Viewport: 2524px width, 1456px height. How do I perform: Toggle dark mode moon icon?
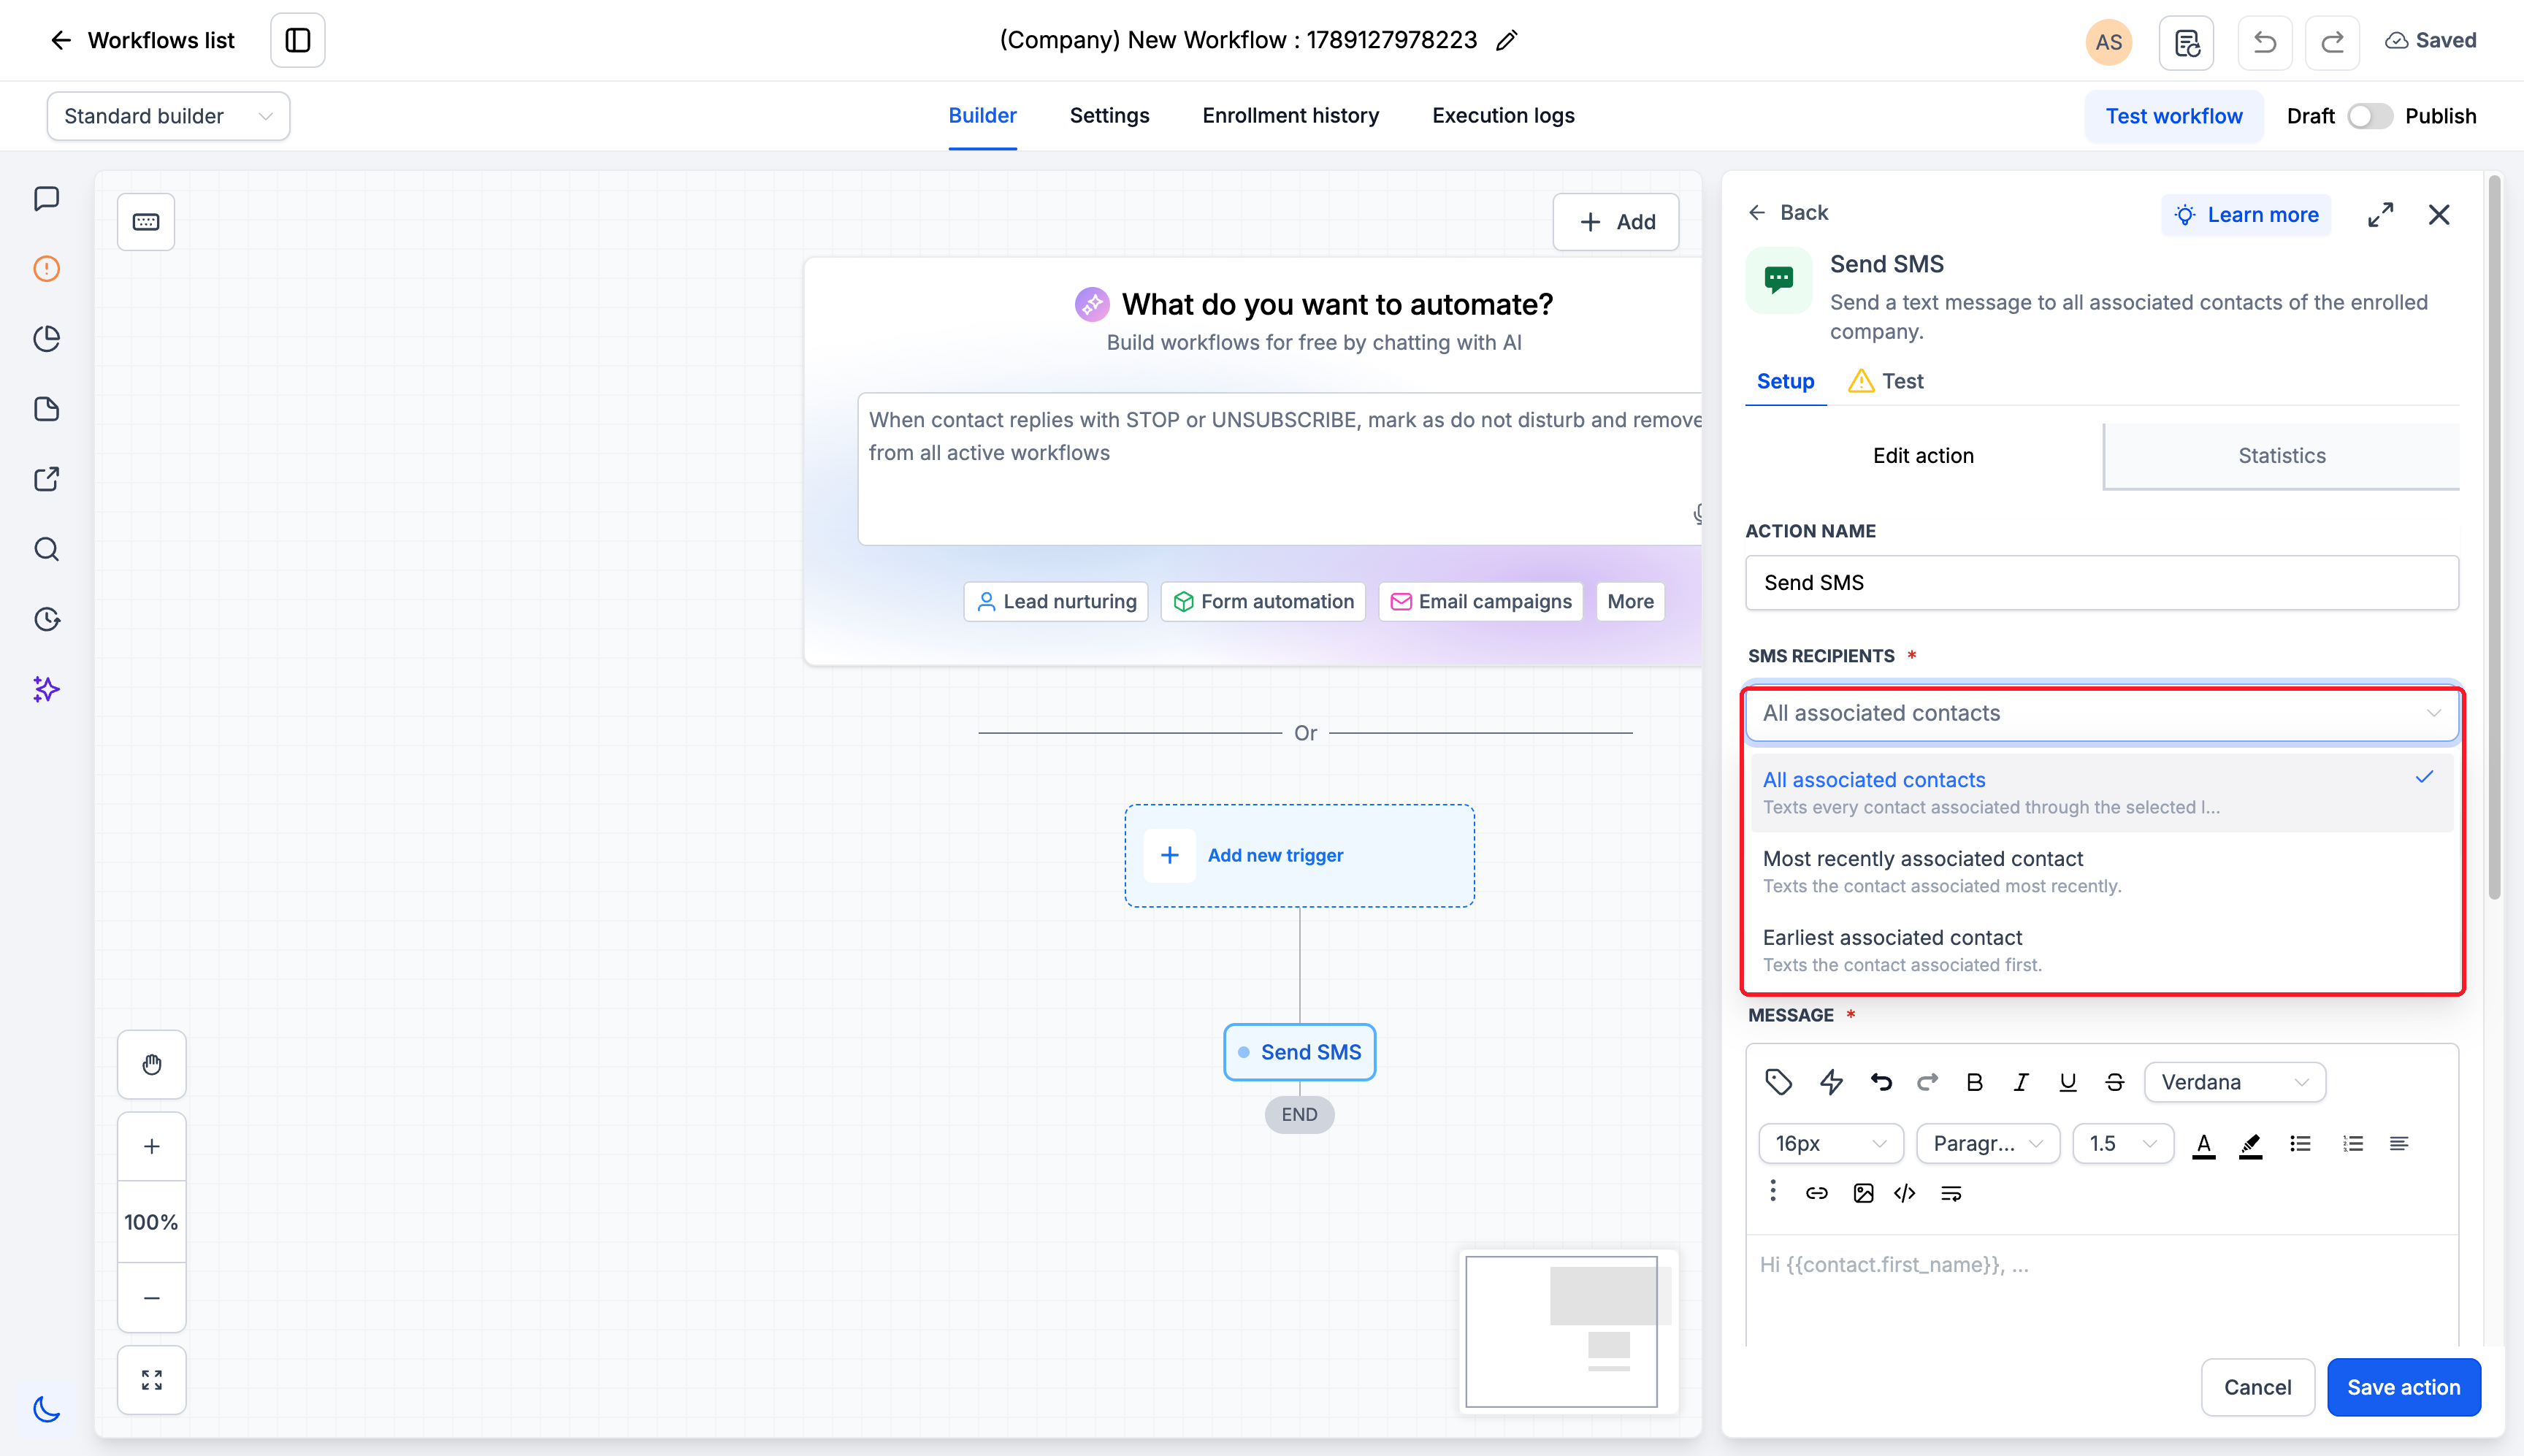pyautogui.click(x=46, y=1408)
